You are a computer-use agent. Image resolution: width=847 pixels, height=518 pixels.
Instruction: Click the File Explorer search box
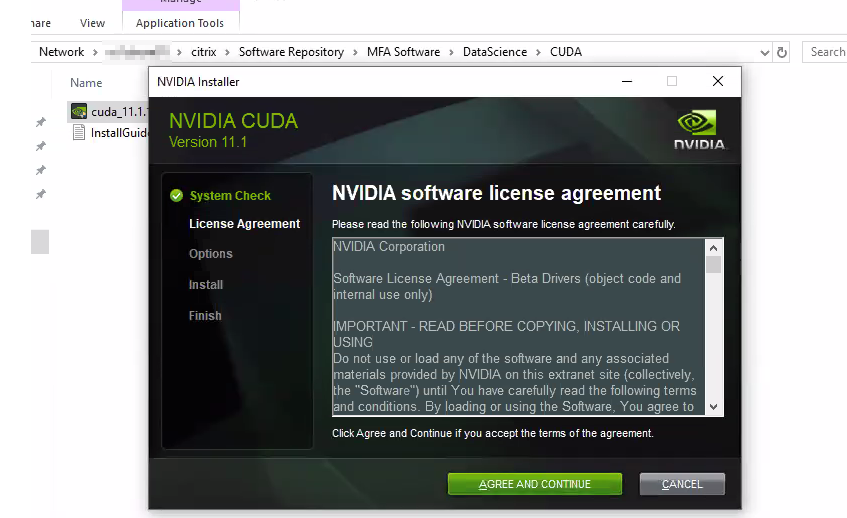click(825, 52)
